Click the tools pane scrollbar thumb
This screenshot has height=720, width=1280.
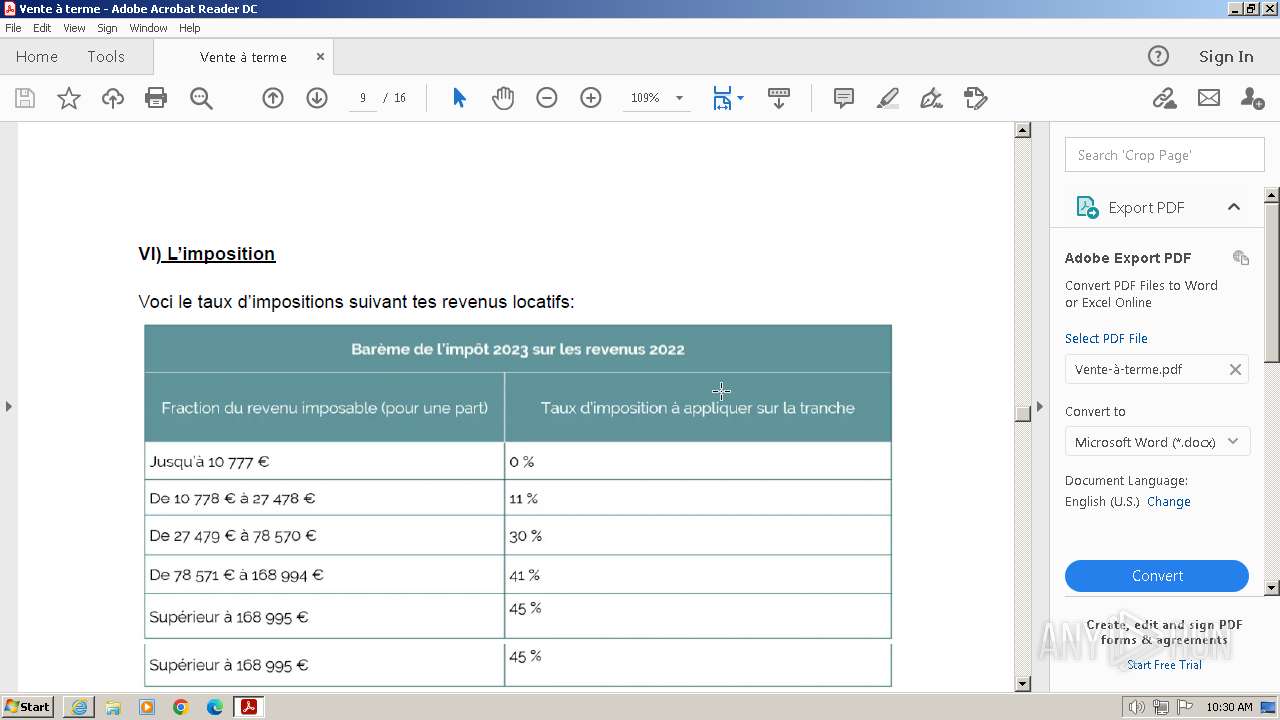coord(1272,283)
